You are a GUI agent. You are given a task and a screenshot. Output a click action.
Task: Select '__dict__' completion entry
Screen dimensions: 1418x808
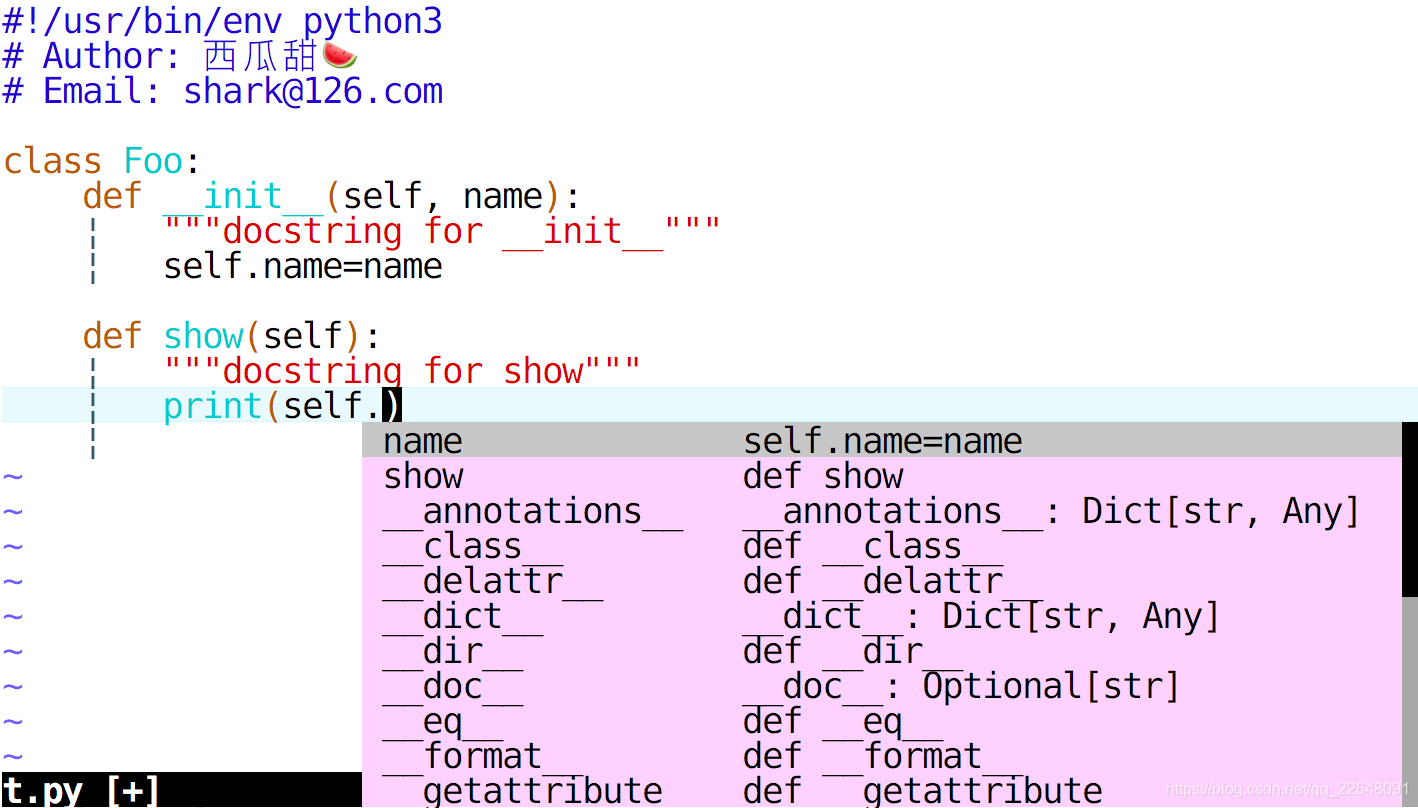click(882, 615)
